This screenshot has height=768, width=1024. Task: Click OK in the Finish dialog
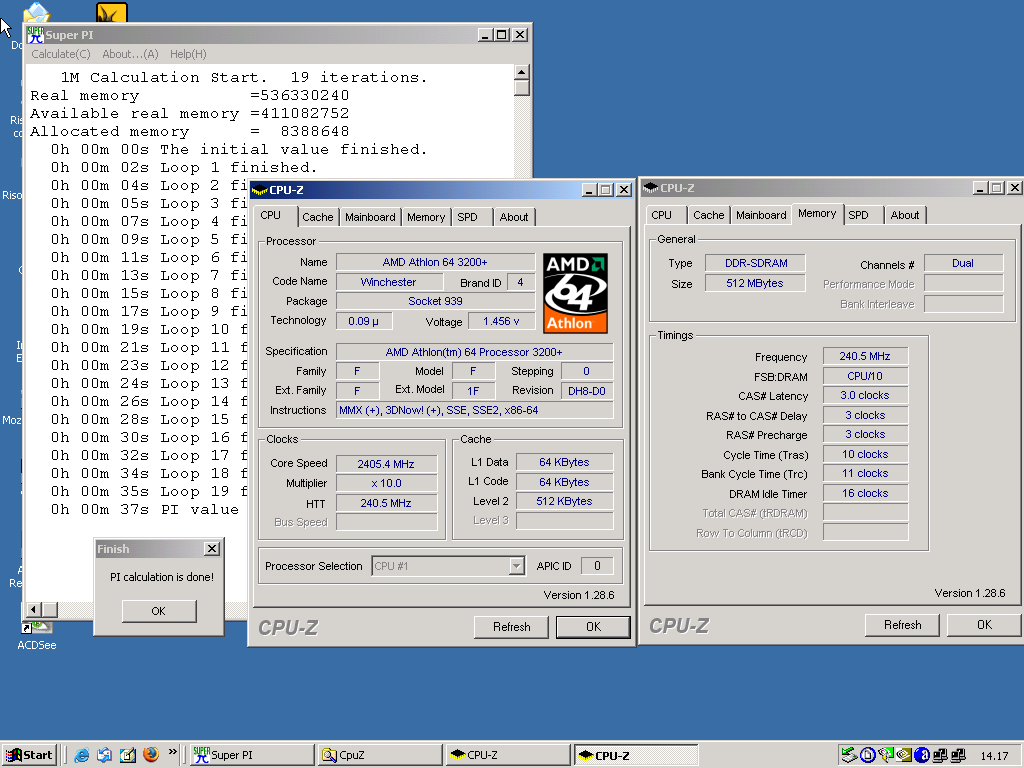click(x=159, y=611)
